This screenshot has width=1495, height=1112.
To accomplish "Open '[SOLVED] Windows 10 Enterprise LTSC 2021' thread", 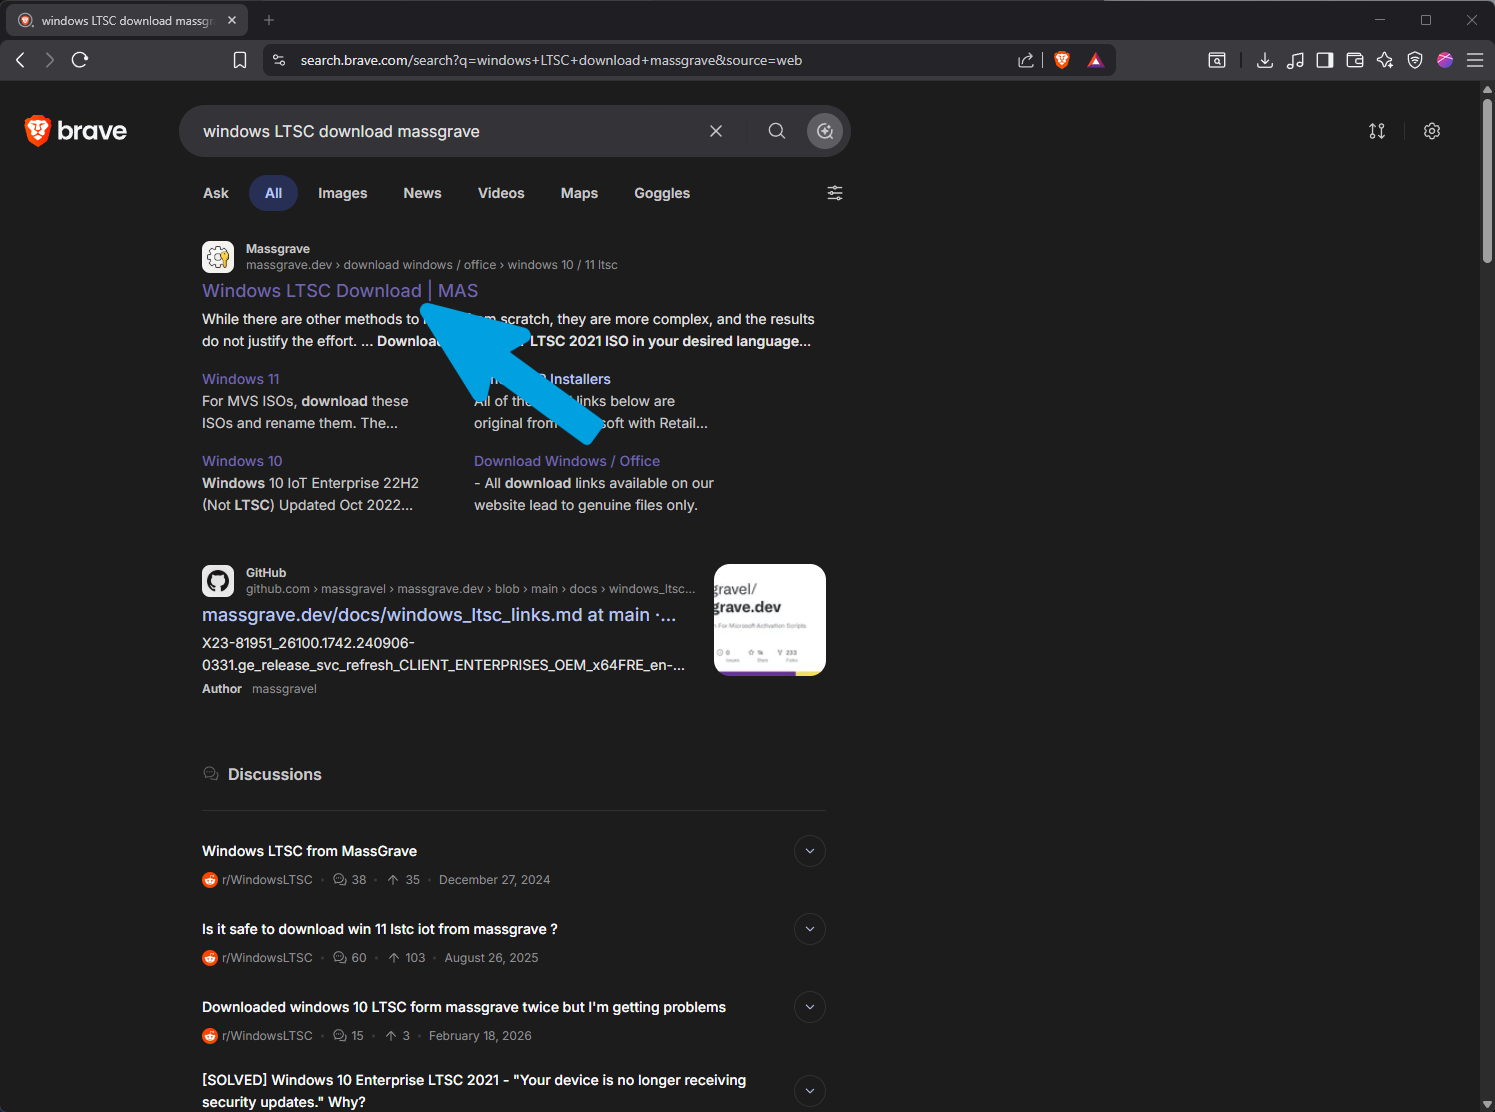I will coord(474,1090).
